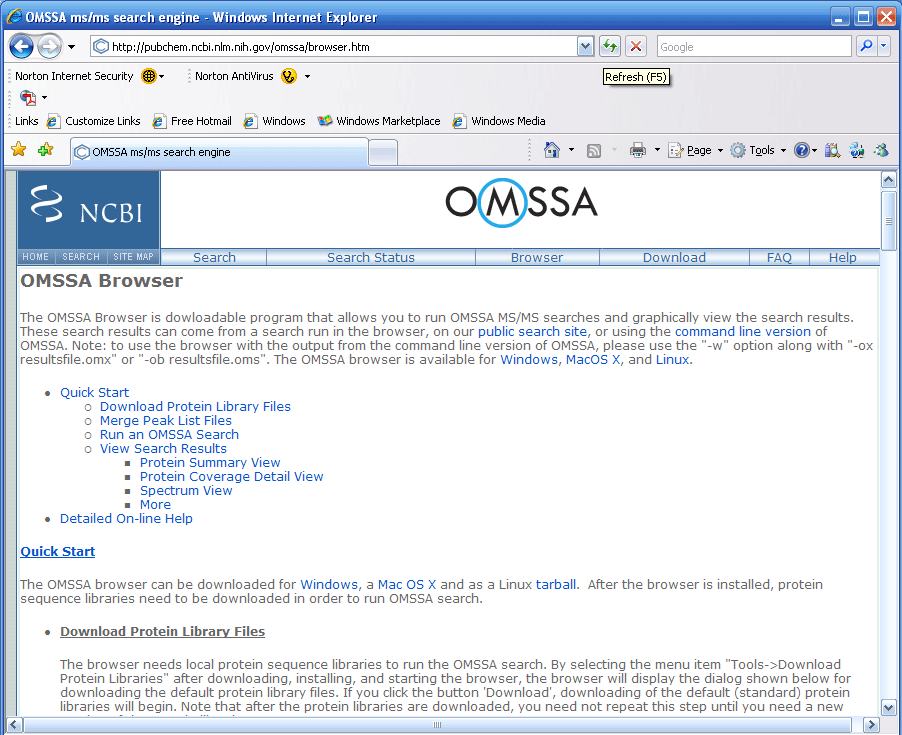Image resolution: width=902 pixels, height=735 pixels.
Task: Open the Free Hotmail link
Action: [x=192, y=121]
